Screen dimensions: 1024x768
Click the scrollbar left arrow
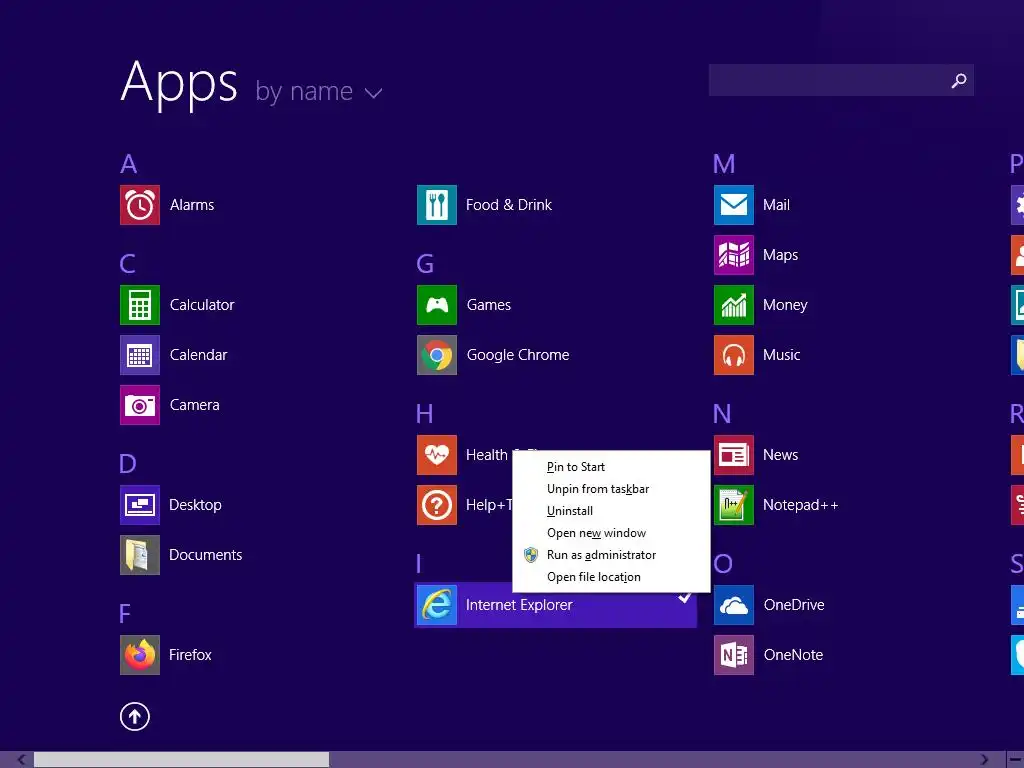click(x=22, y=760)
